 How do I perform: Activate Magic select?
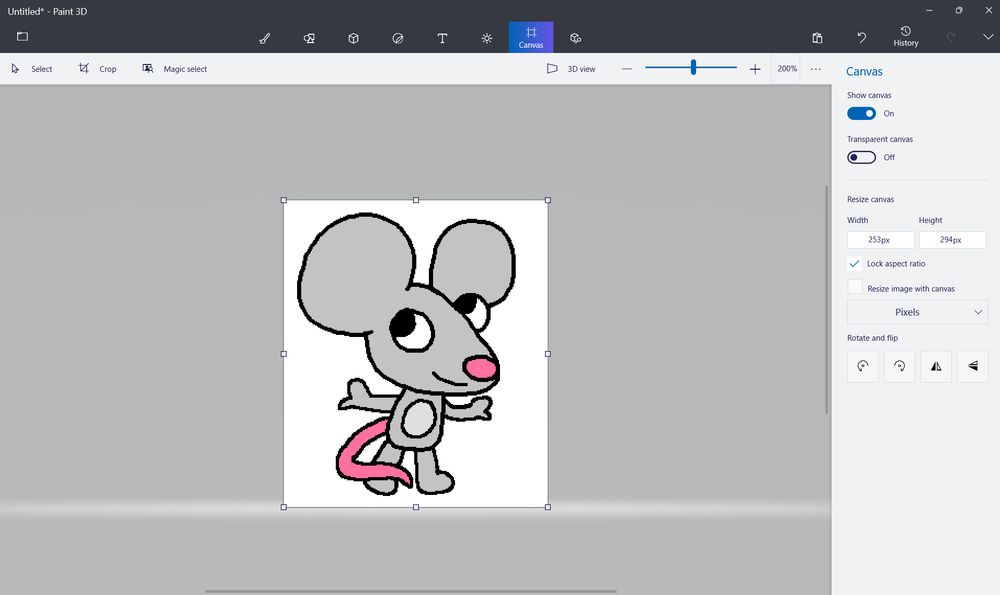(x=175, y=69)
